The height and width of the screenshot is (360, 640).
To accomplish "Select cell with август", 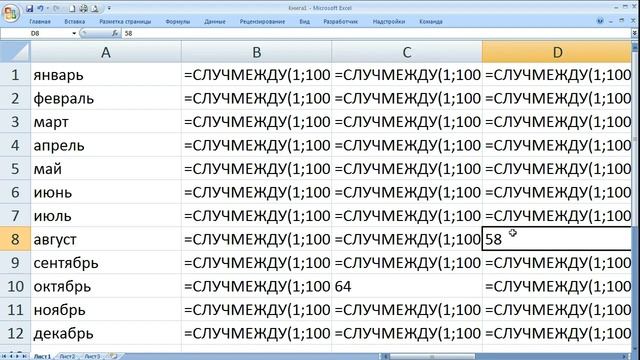I will pos(106,239).
